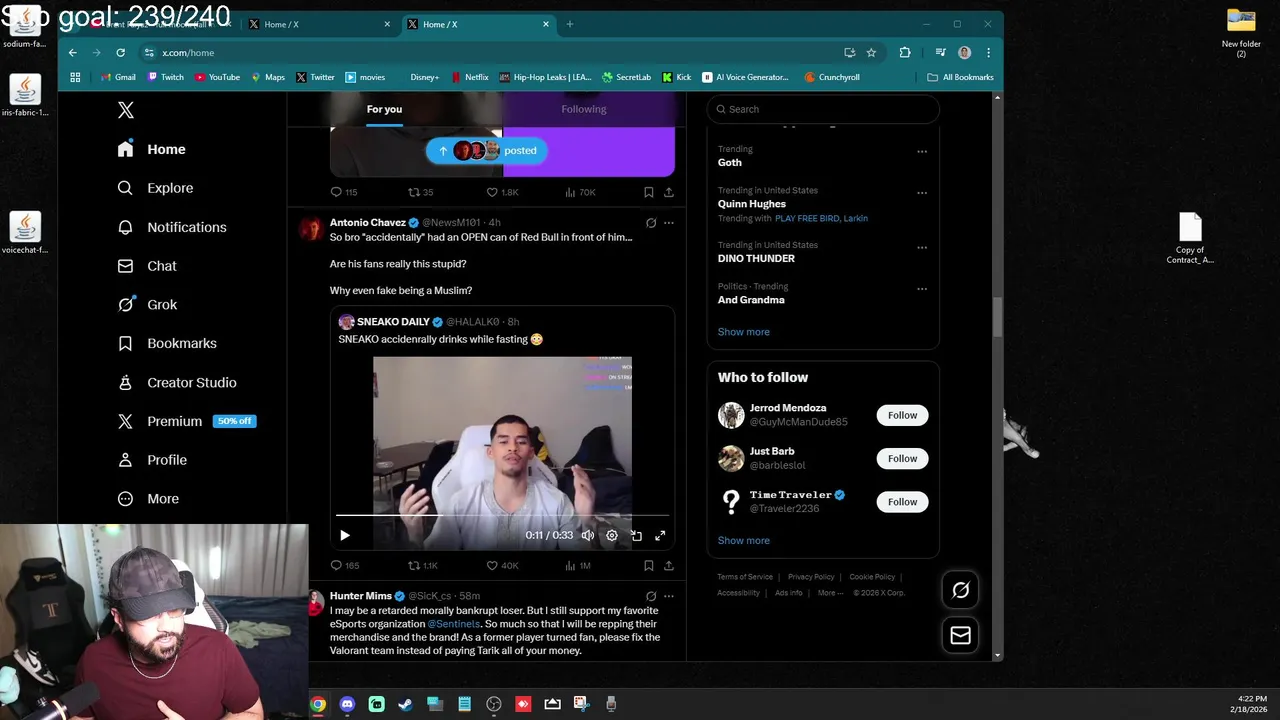Click the X search box
The width and height of the screenshot is (1280, 720).
pyautogui.click(x=823, y=109)
